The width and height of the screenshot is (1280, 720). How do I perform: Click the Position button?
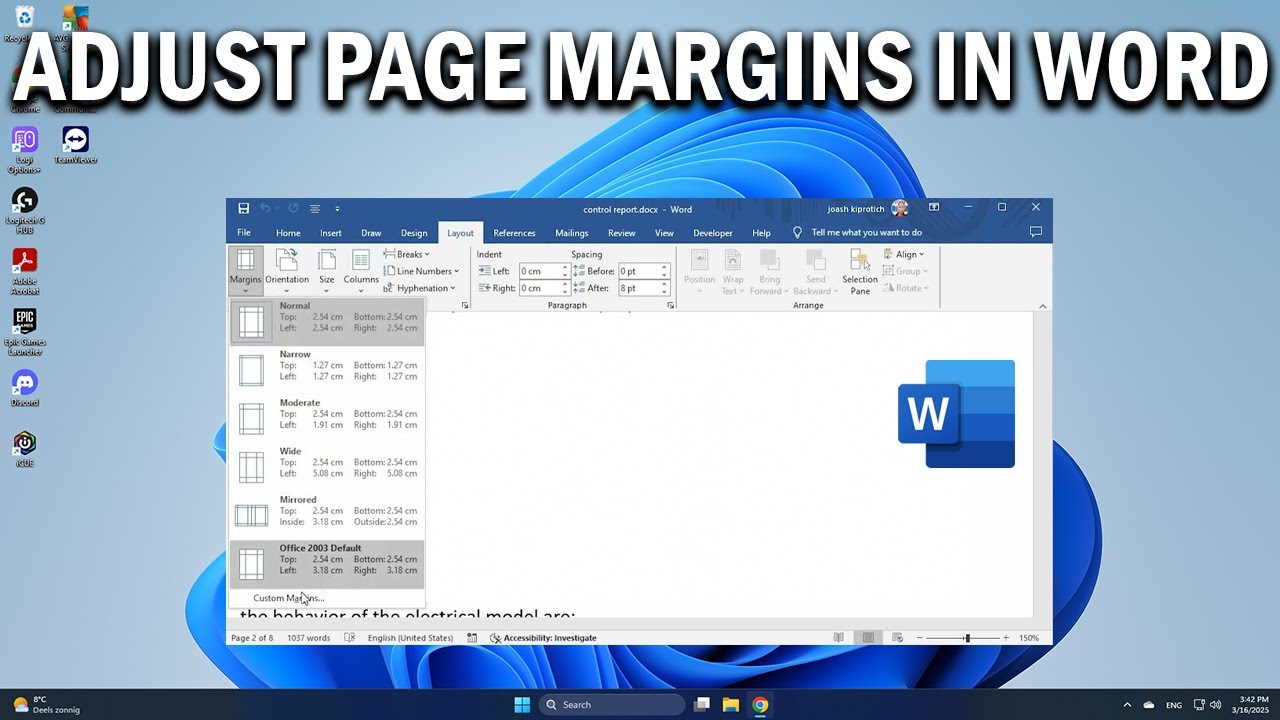tap(700, 272)
